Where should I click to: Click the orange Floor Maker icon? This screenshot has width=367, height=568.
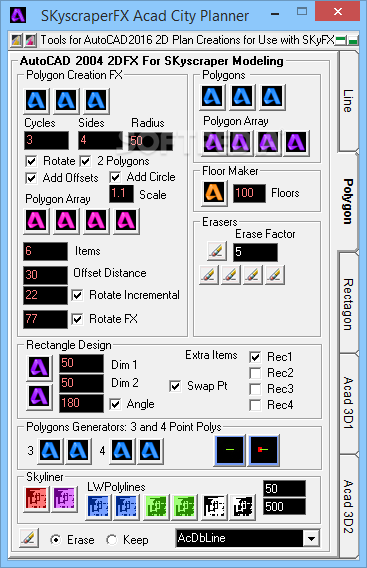point(214,193)
